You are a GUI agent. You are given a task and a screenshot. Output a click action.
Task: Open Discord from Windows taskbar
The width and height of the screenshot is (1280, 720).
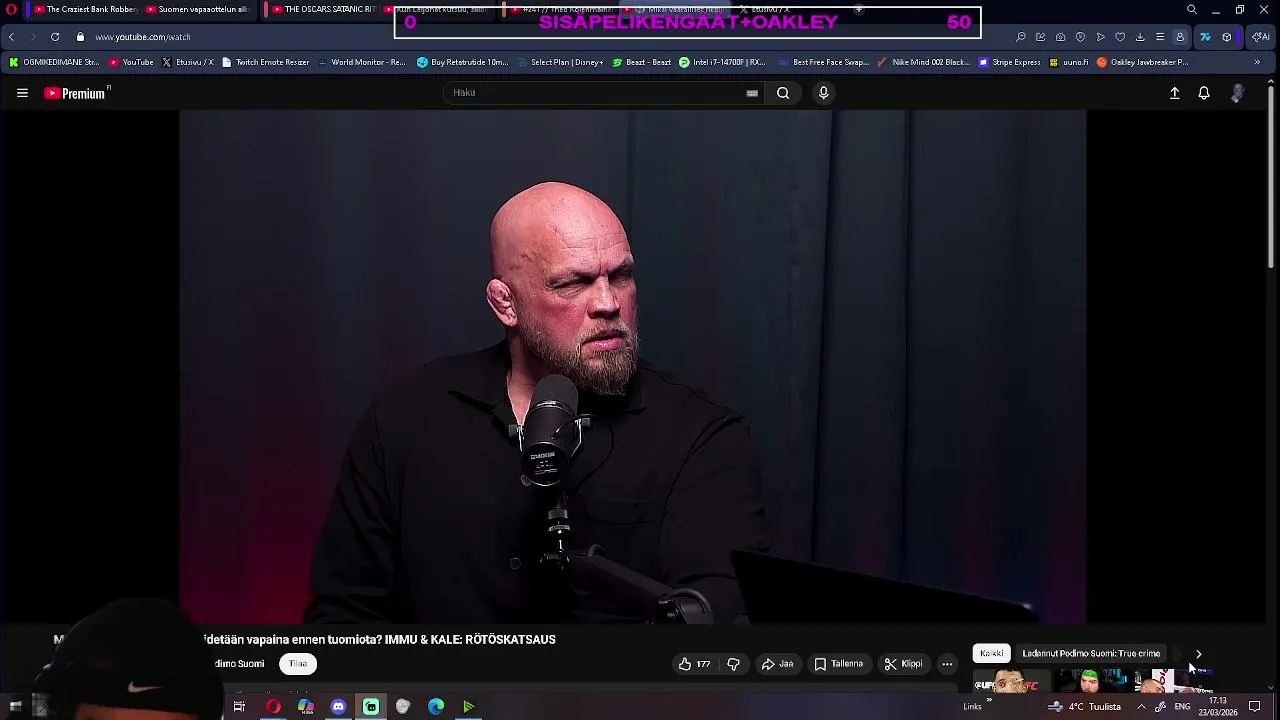click(338, 707)
